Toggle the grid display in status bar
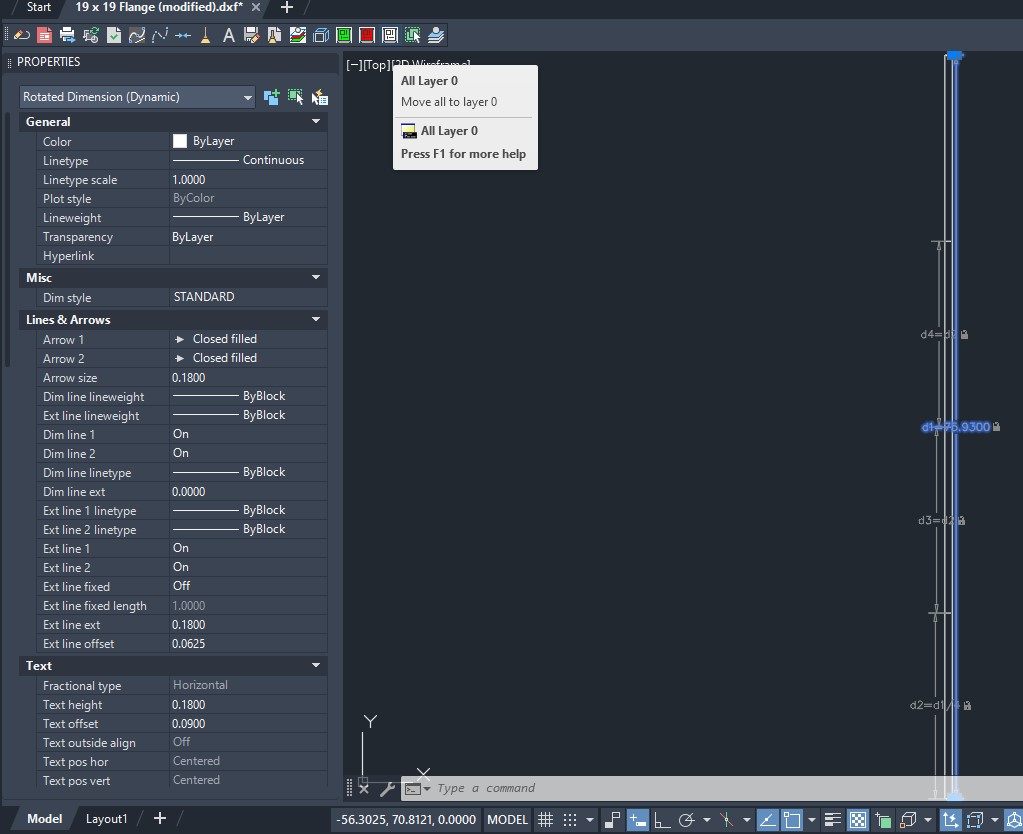This screenshot has height=834, width=1023. click(547, 819)
